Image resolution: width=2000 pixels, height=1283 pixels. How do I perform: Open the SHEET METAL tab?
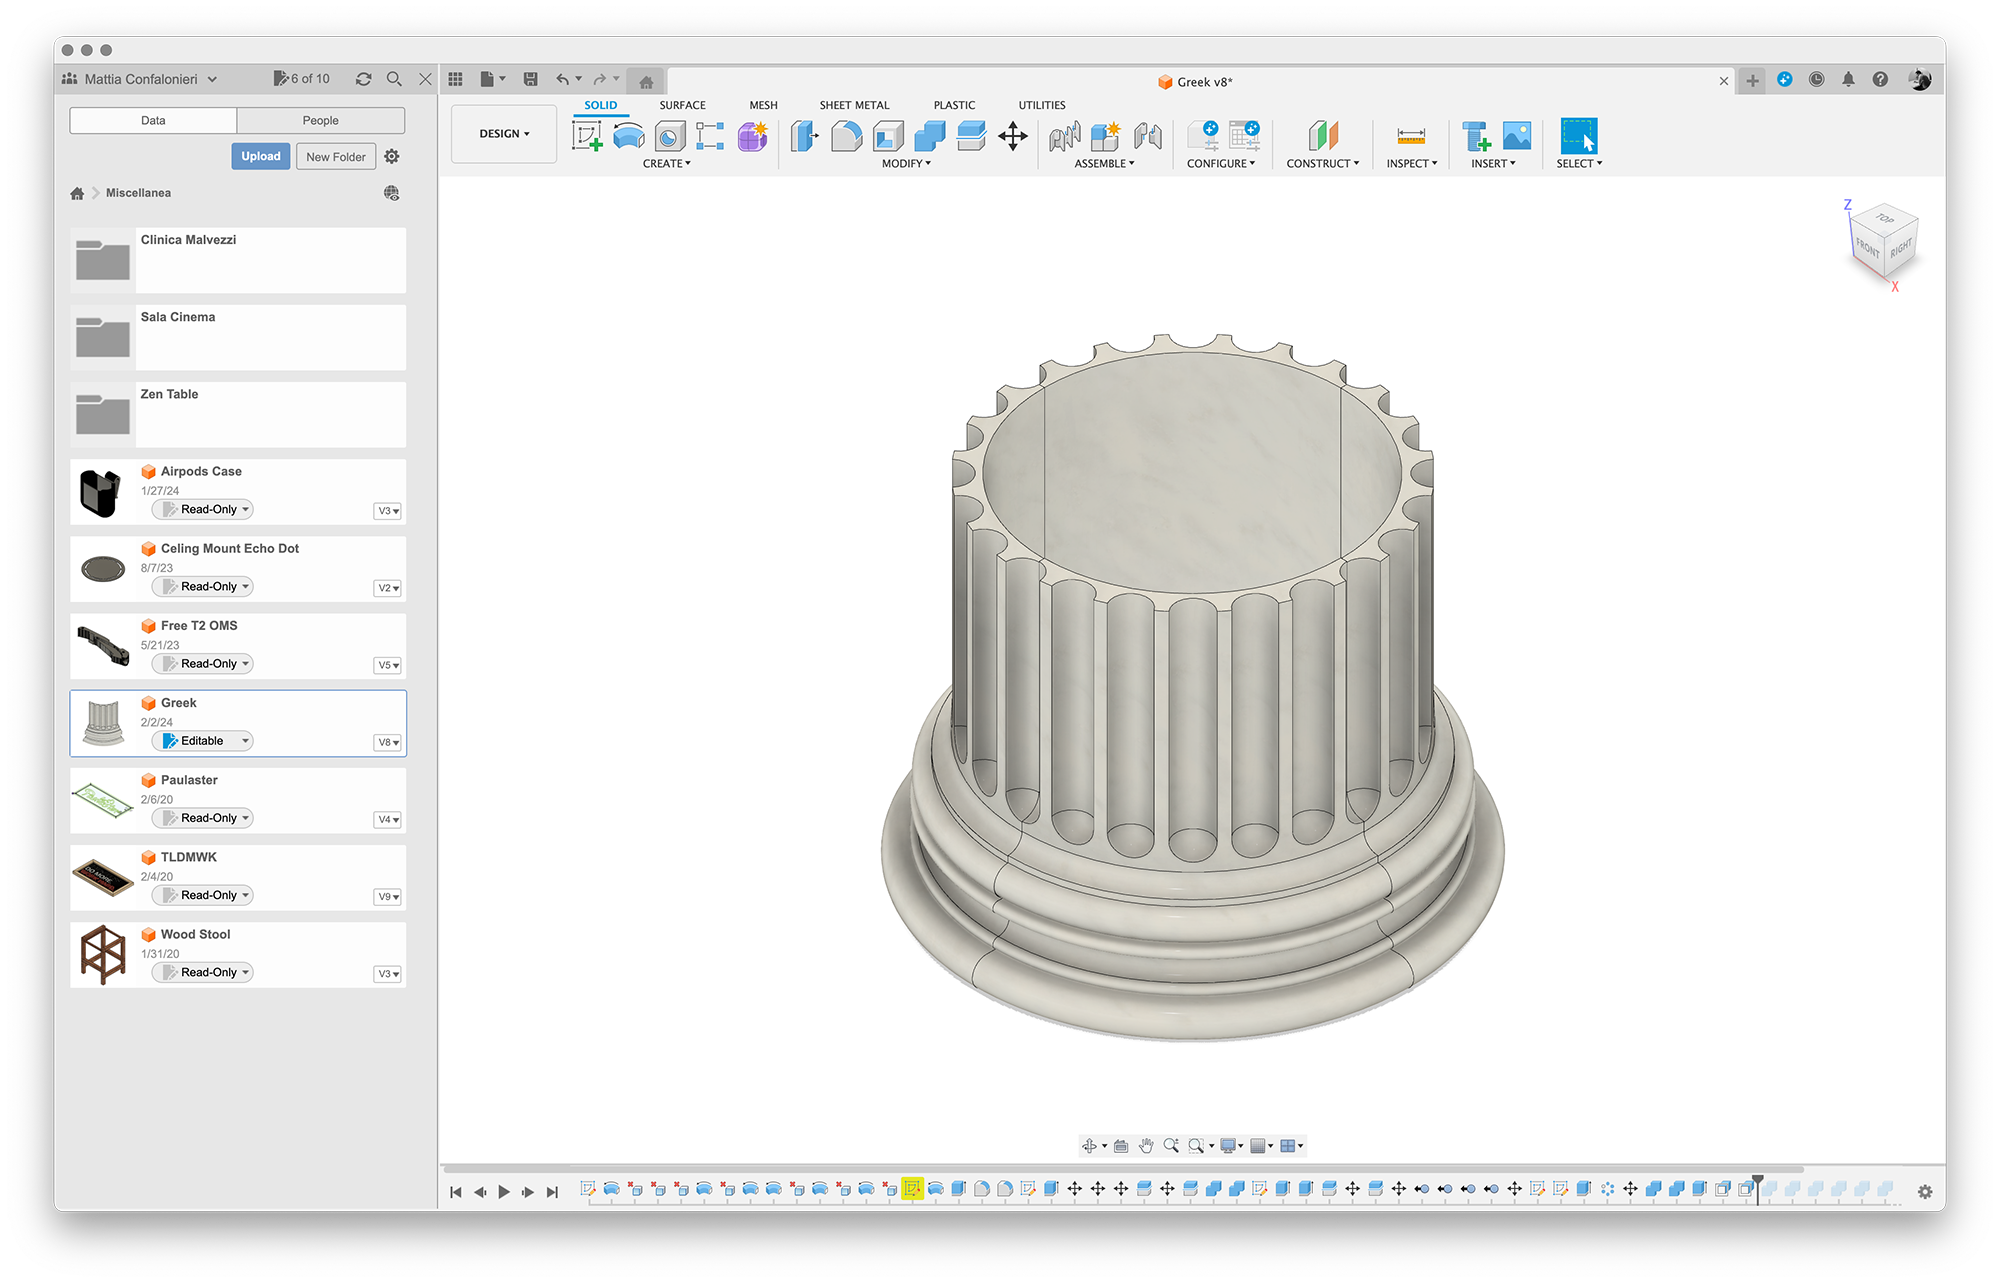click(853, 105)
